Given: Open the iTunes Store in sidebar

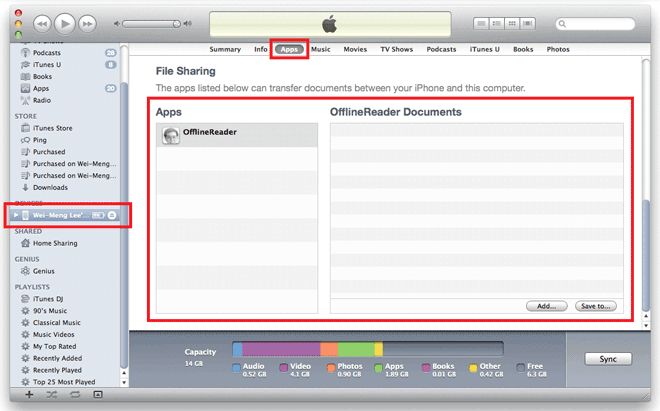Looking at the screenshot, I should 52,127.
